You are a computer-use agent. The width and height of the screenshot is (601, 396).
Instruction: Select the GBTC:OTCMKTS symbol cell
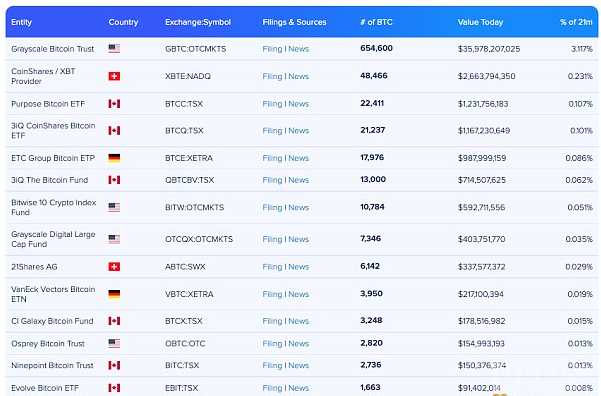(195, 49)
